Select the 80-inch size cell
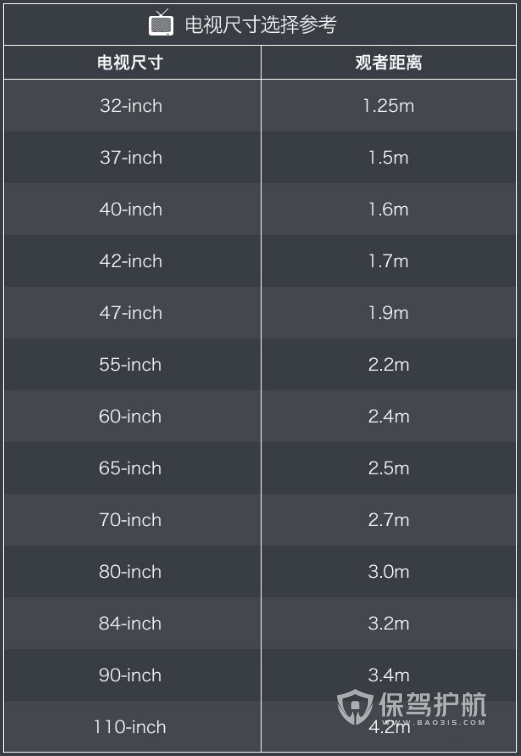Viewport: 521px width, 756px height. (x=130, y=571)
